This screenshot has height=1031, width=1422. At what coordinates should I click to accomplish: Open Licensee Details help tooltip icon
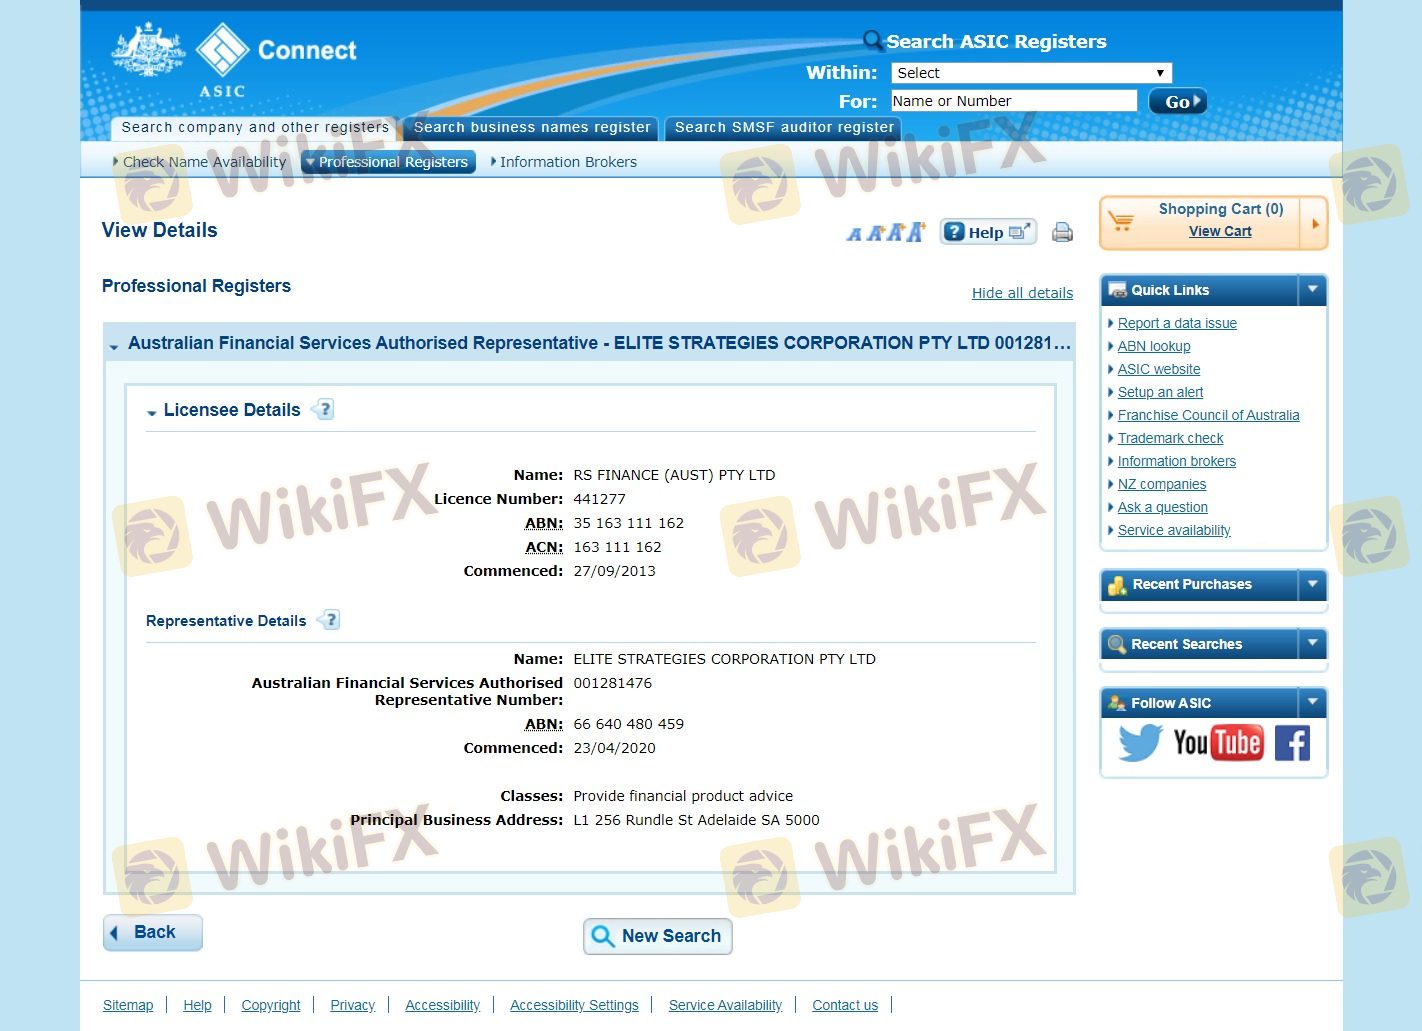point(323,409)
